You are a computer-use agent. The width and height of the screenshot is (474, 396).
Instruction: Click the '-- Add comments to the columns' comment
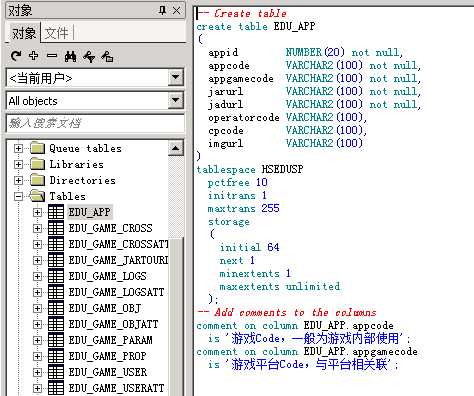[x=287, y=312]
